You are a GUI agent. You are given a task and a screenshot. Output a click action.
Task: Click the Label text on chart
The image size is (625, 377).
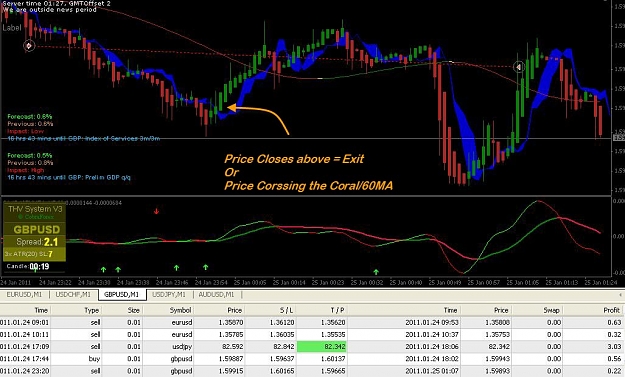(x=12, y=28)
